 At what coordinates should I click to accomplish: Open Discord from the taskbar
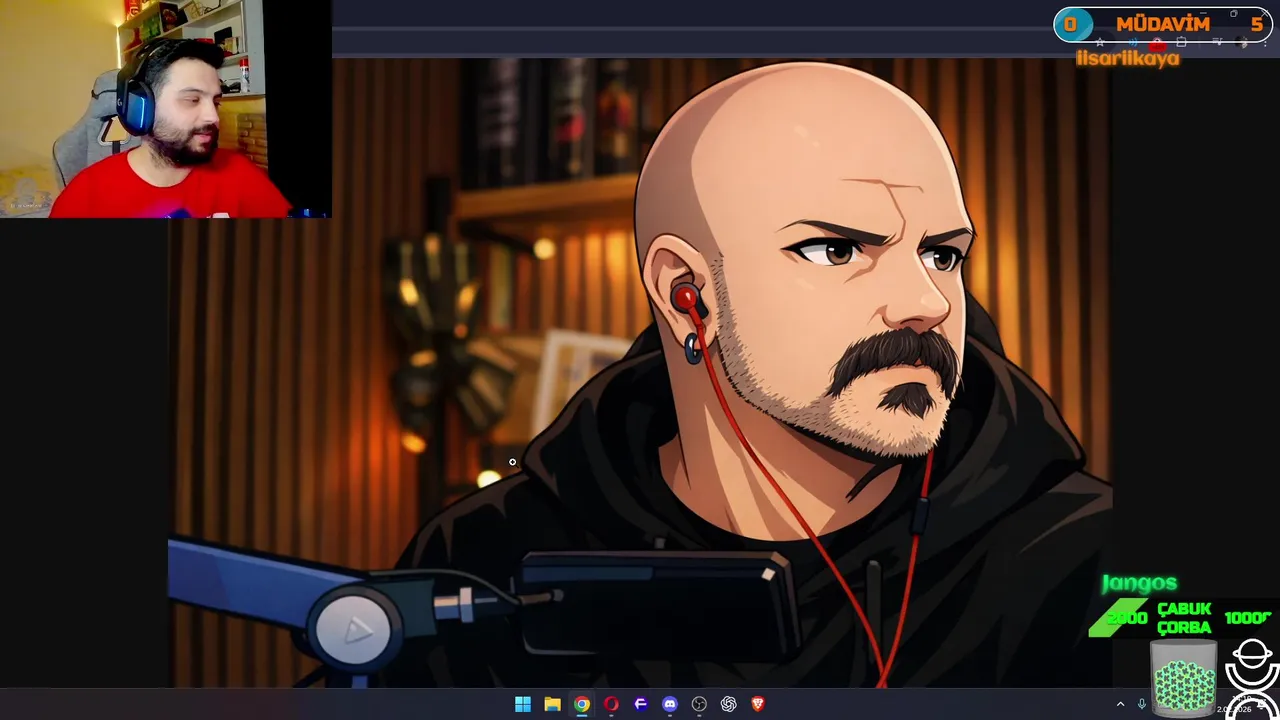(670, 704)
